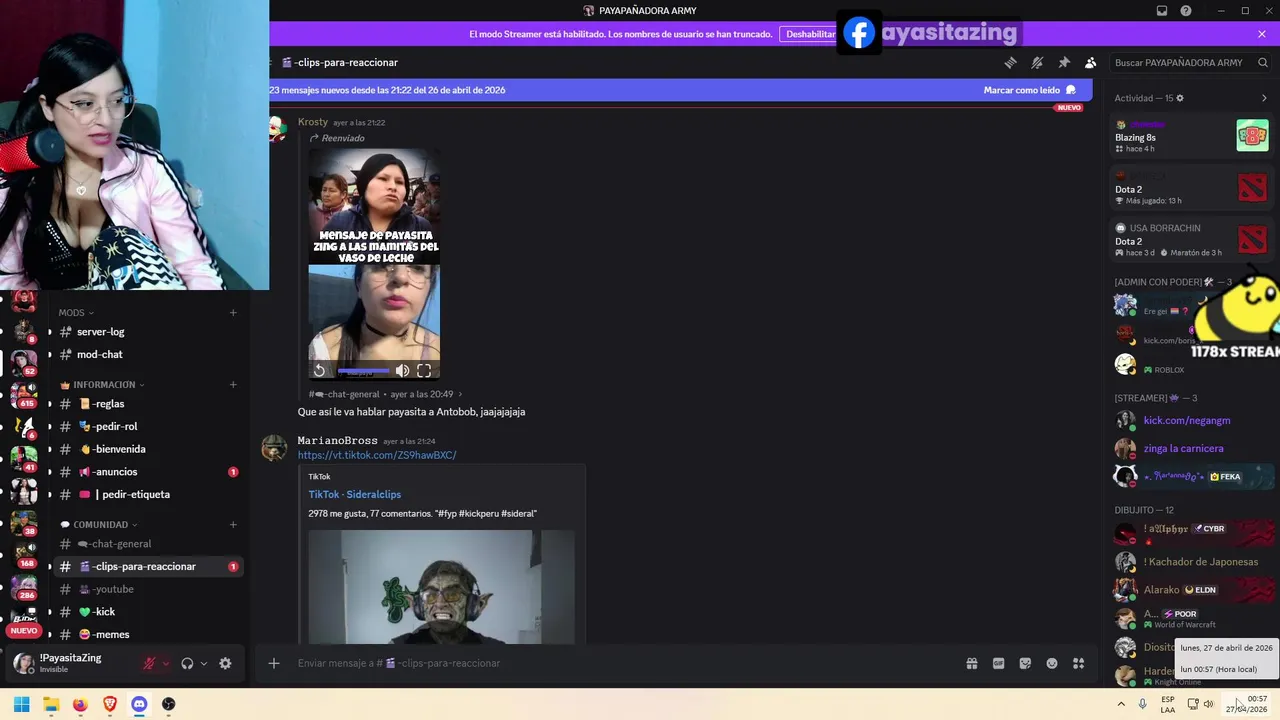Open Actividad settings gear icon

coord(1180,98)
